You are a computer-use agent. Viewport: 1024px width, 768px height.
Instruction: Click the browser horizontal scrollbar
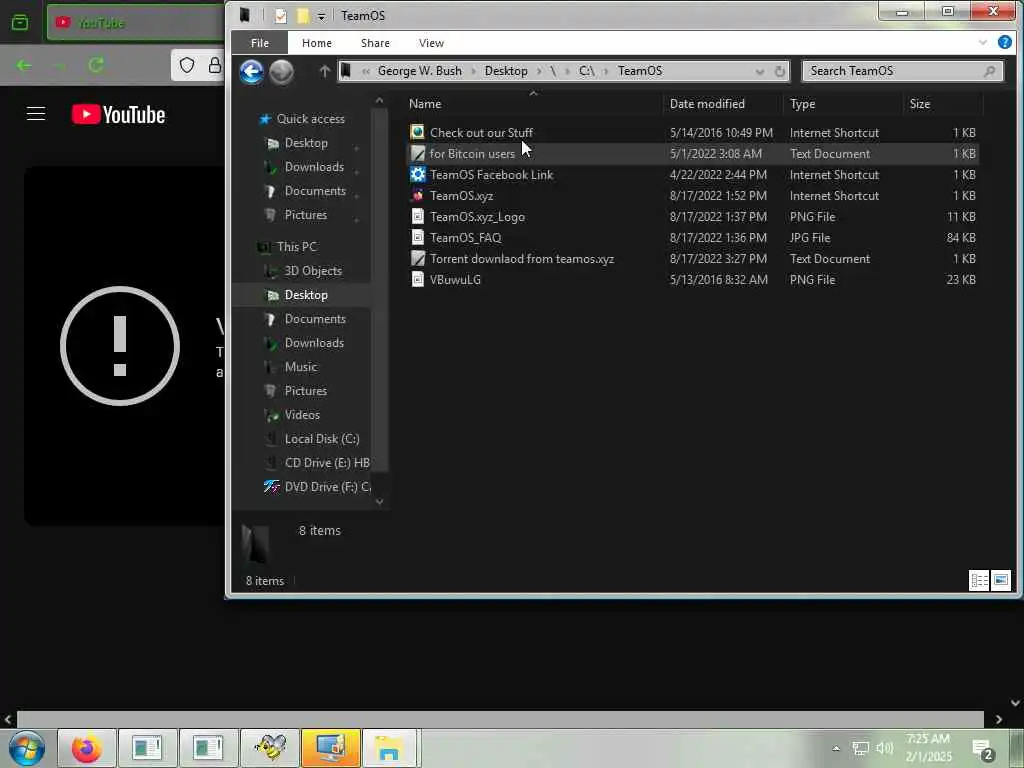point(500,719)
